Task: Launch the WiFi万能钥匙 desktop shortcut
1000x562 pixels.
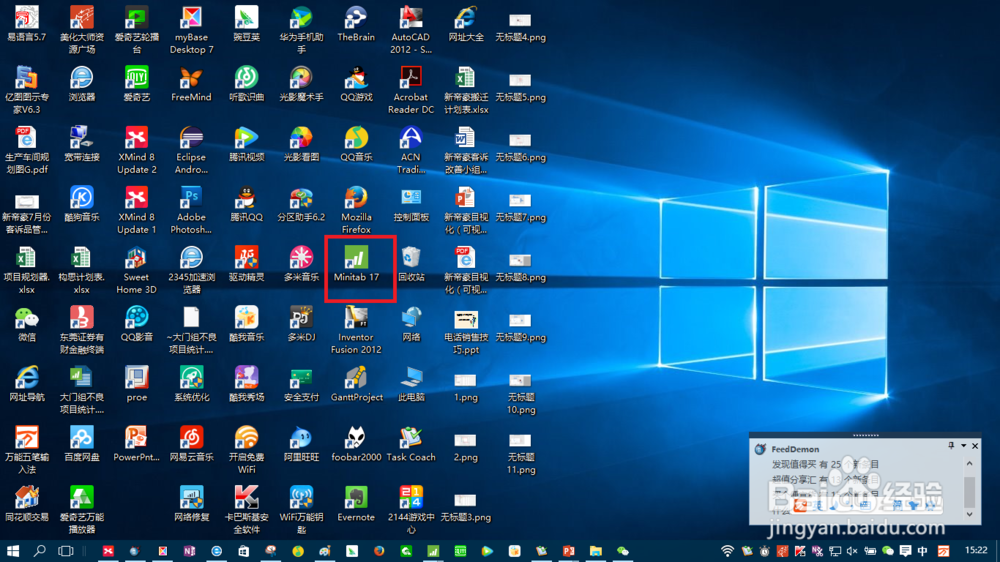Action: pyautogui.click(x=301, y=509)
